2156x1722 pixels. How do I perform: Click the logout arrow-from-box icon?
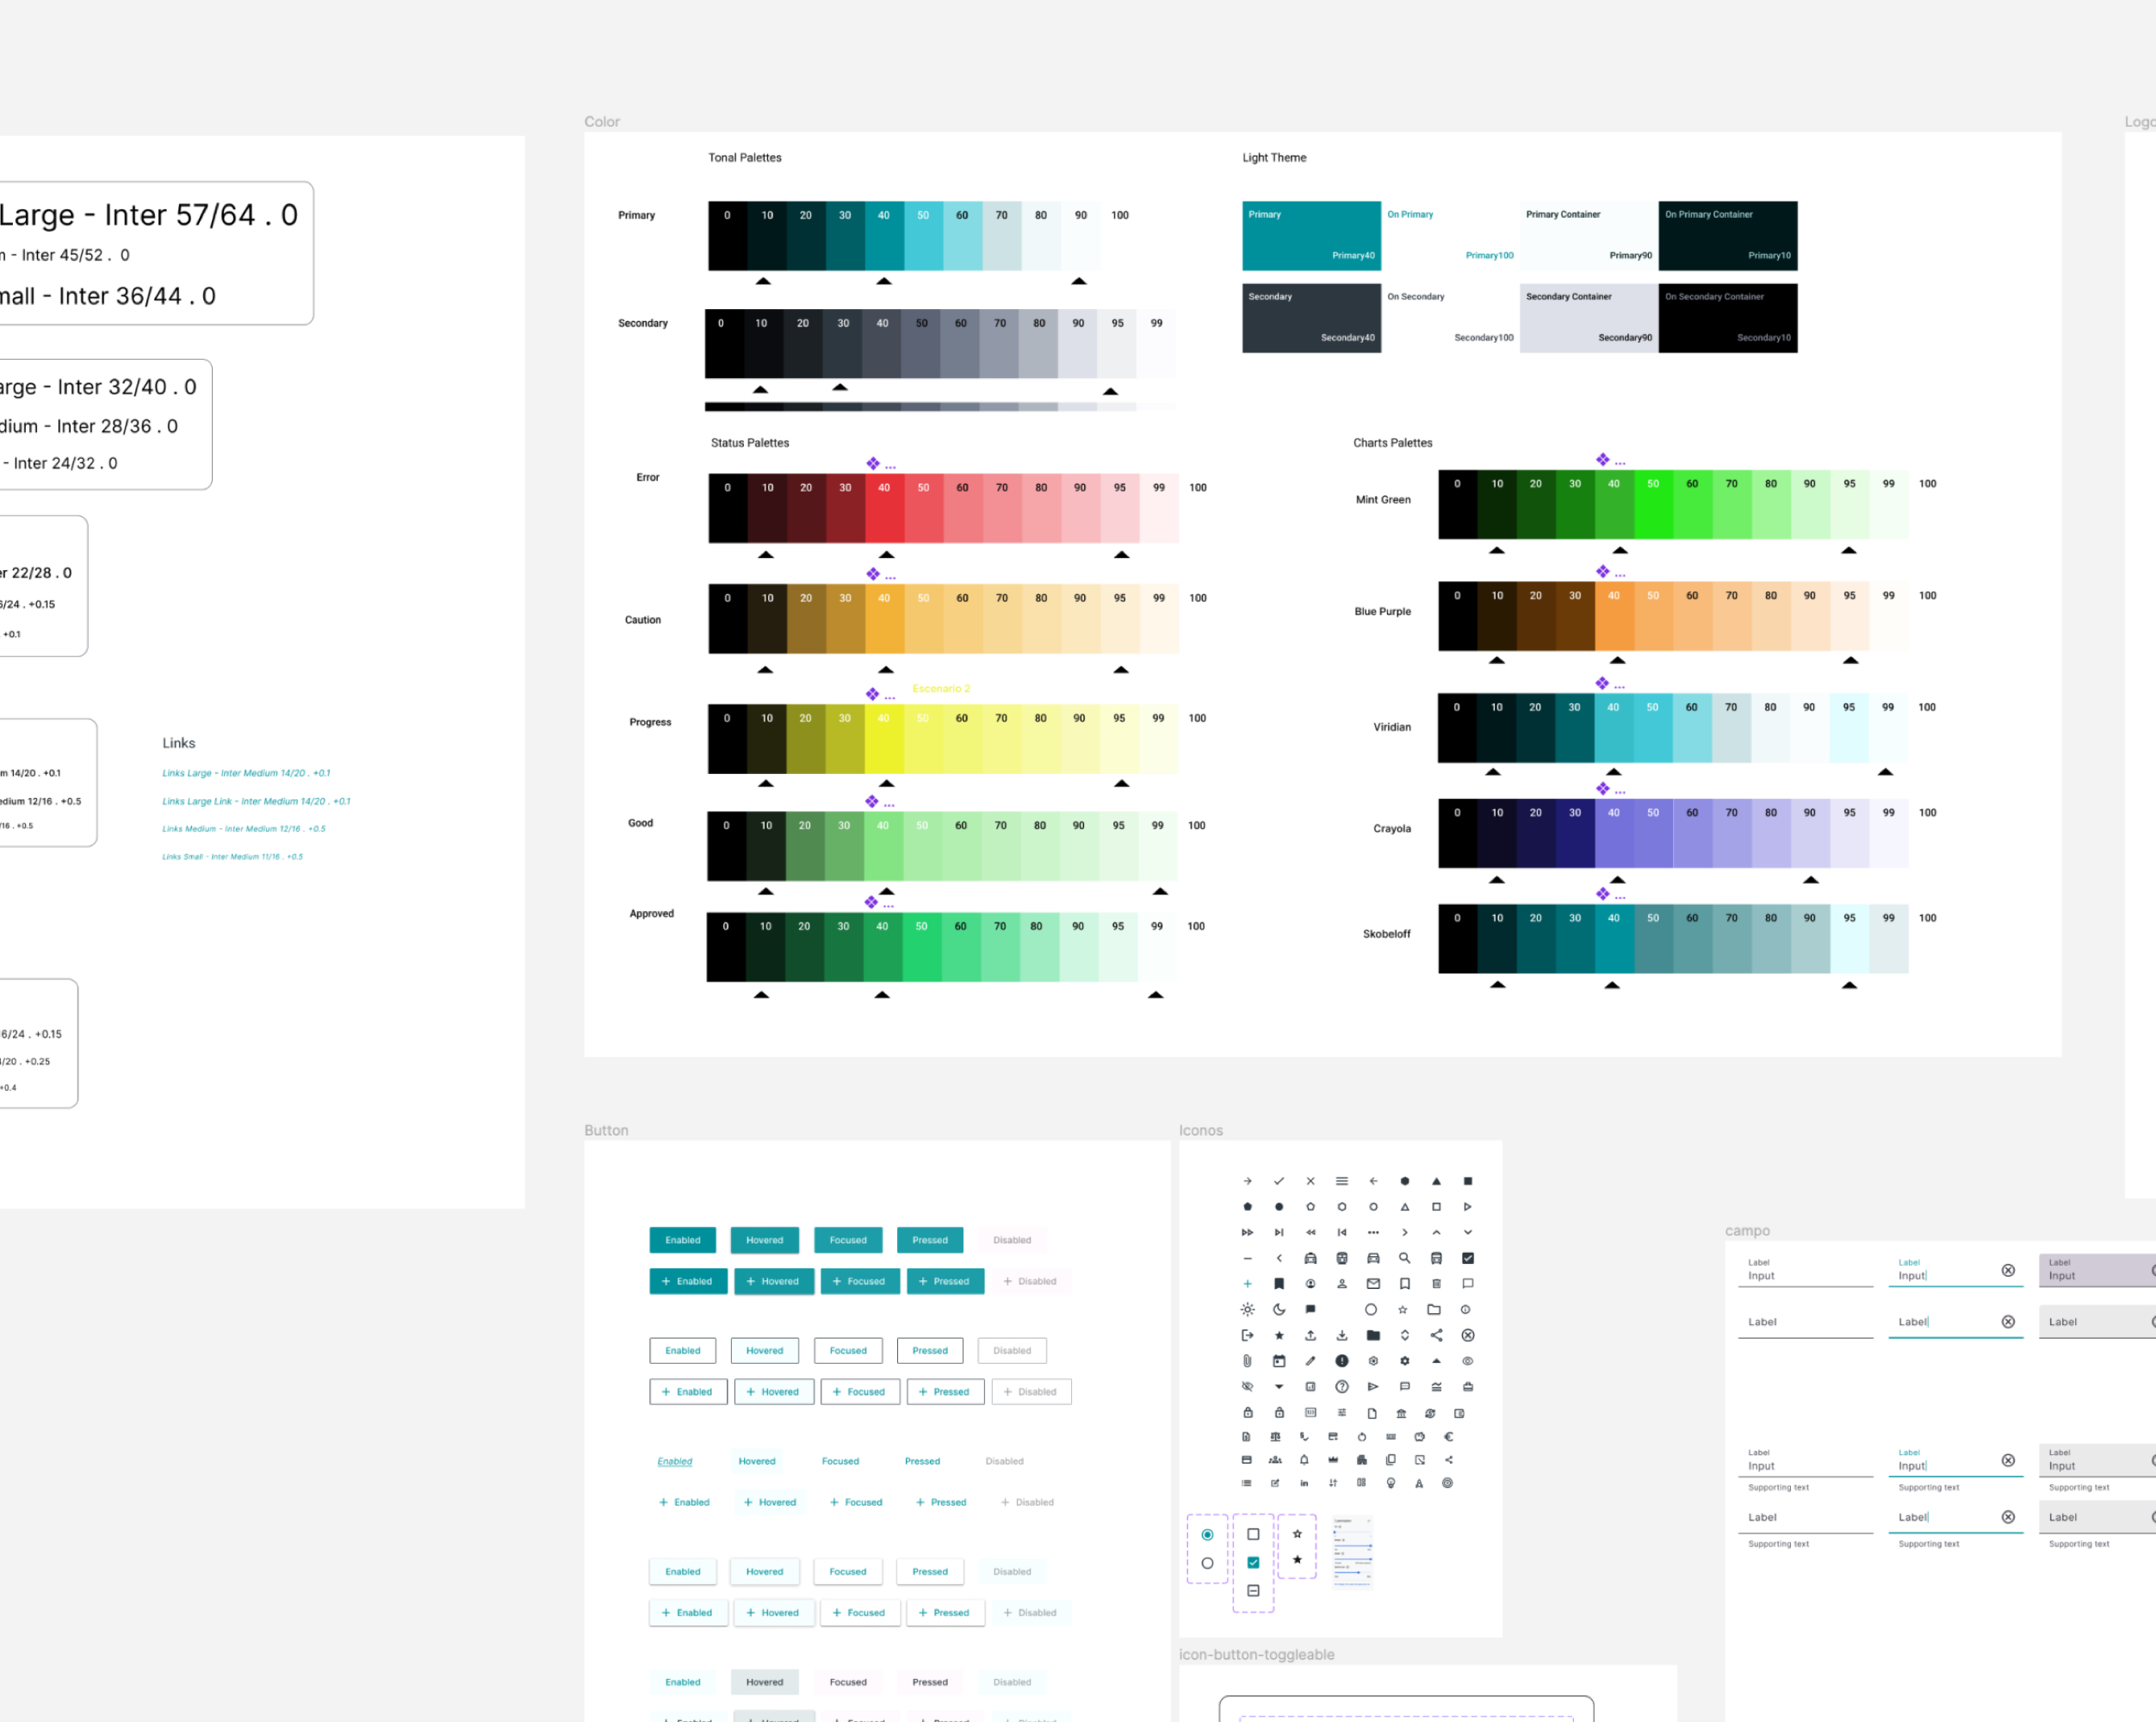pyautogui.click(x=1248, y=1336)
